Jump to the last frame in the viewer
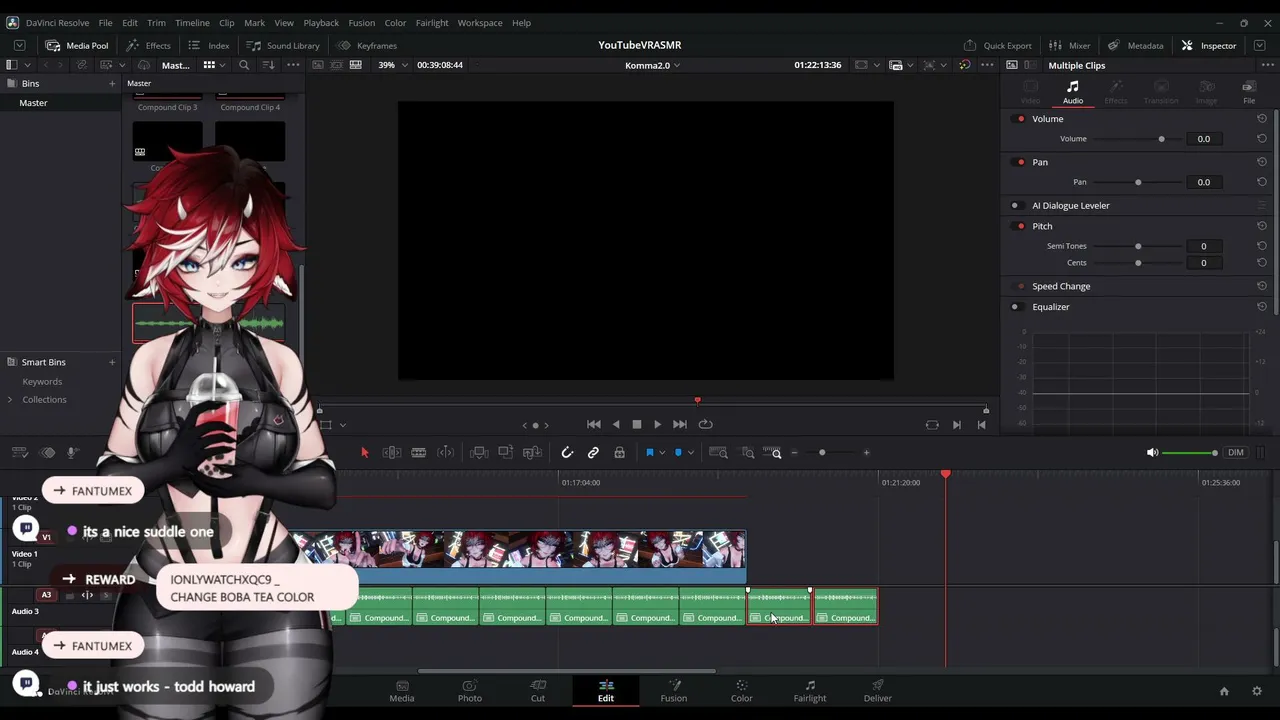1280x720 pixels. click(680, 425)
